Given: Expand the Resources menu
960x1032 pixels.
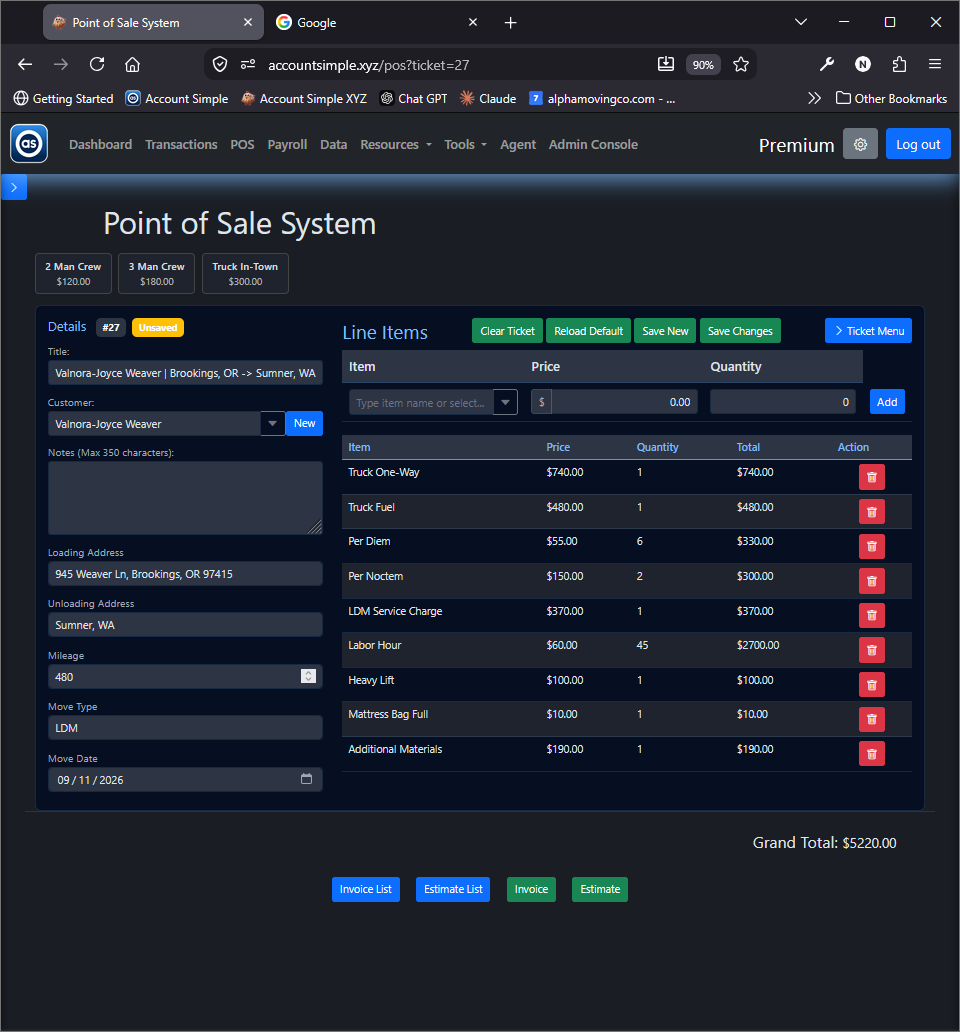Looking at the screenshot, I should (395, 144).
